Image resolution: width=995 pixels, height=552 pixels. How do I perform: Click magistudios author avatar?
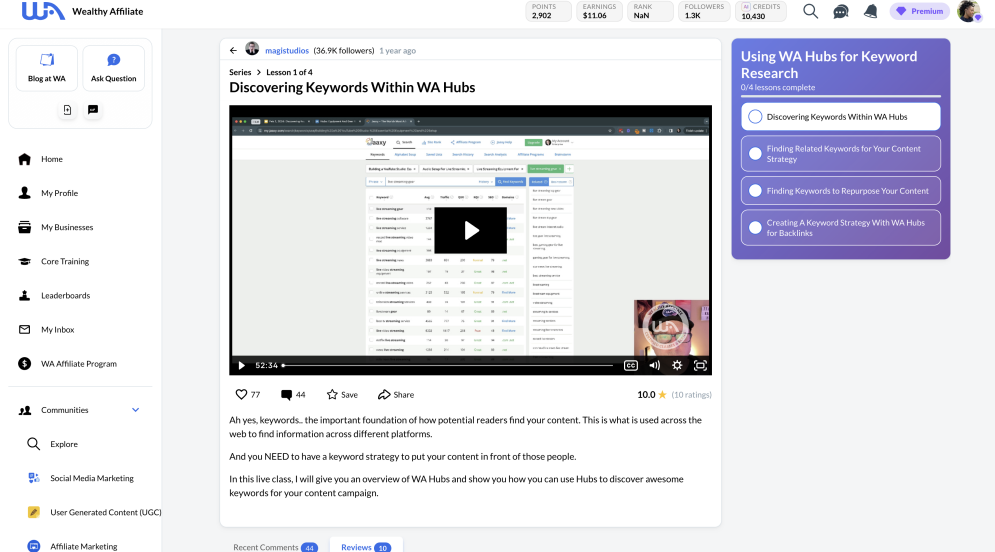pos(252,49)
